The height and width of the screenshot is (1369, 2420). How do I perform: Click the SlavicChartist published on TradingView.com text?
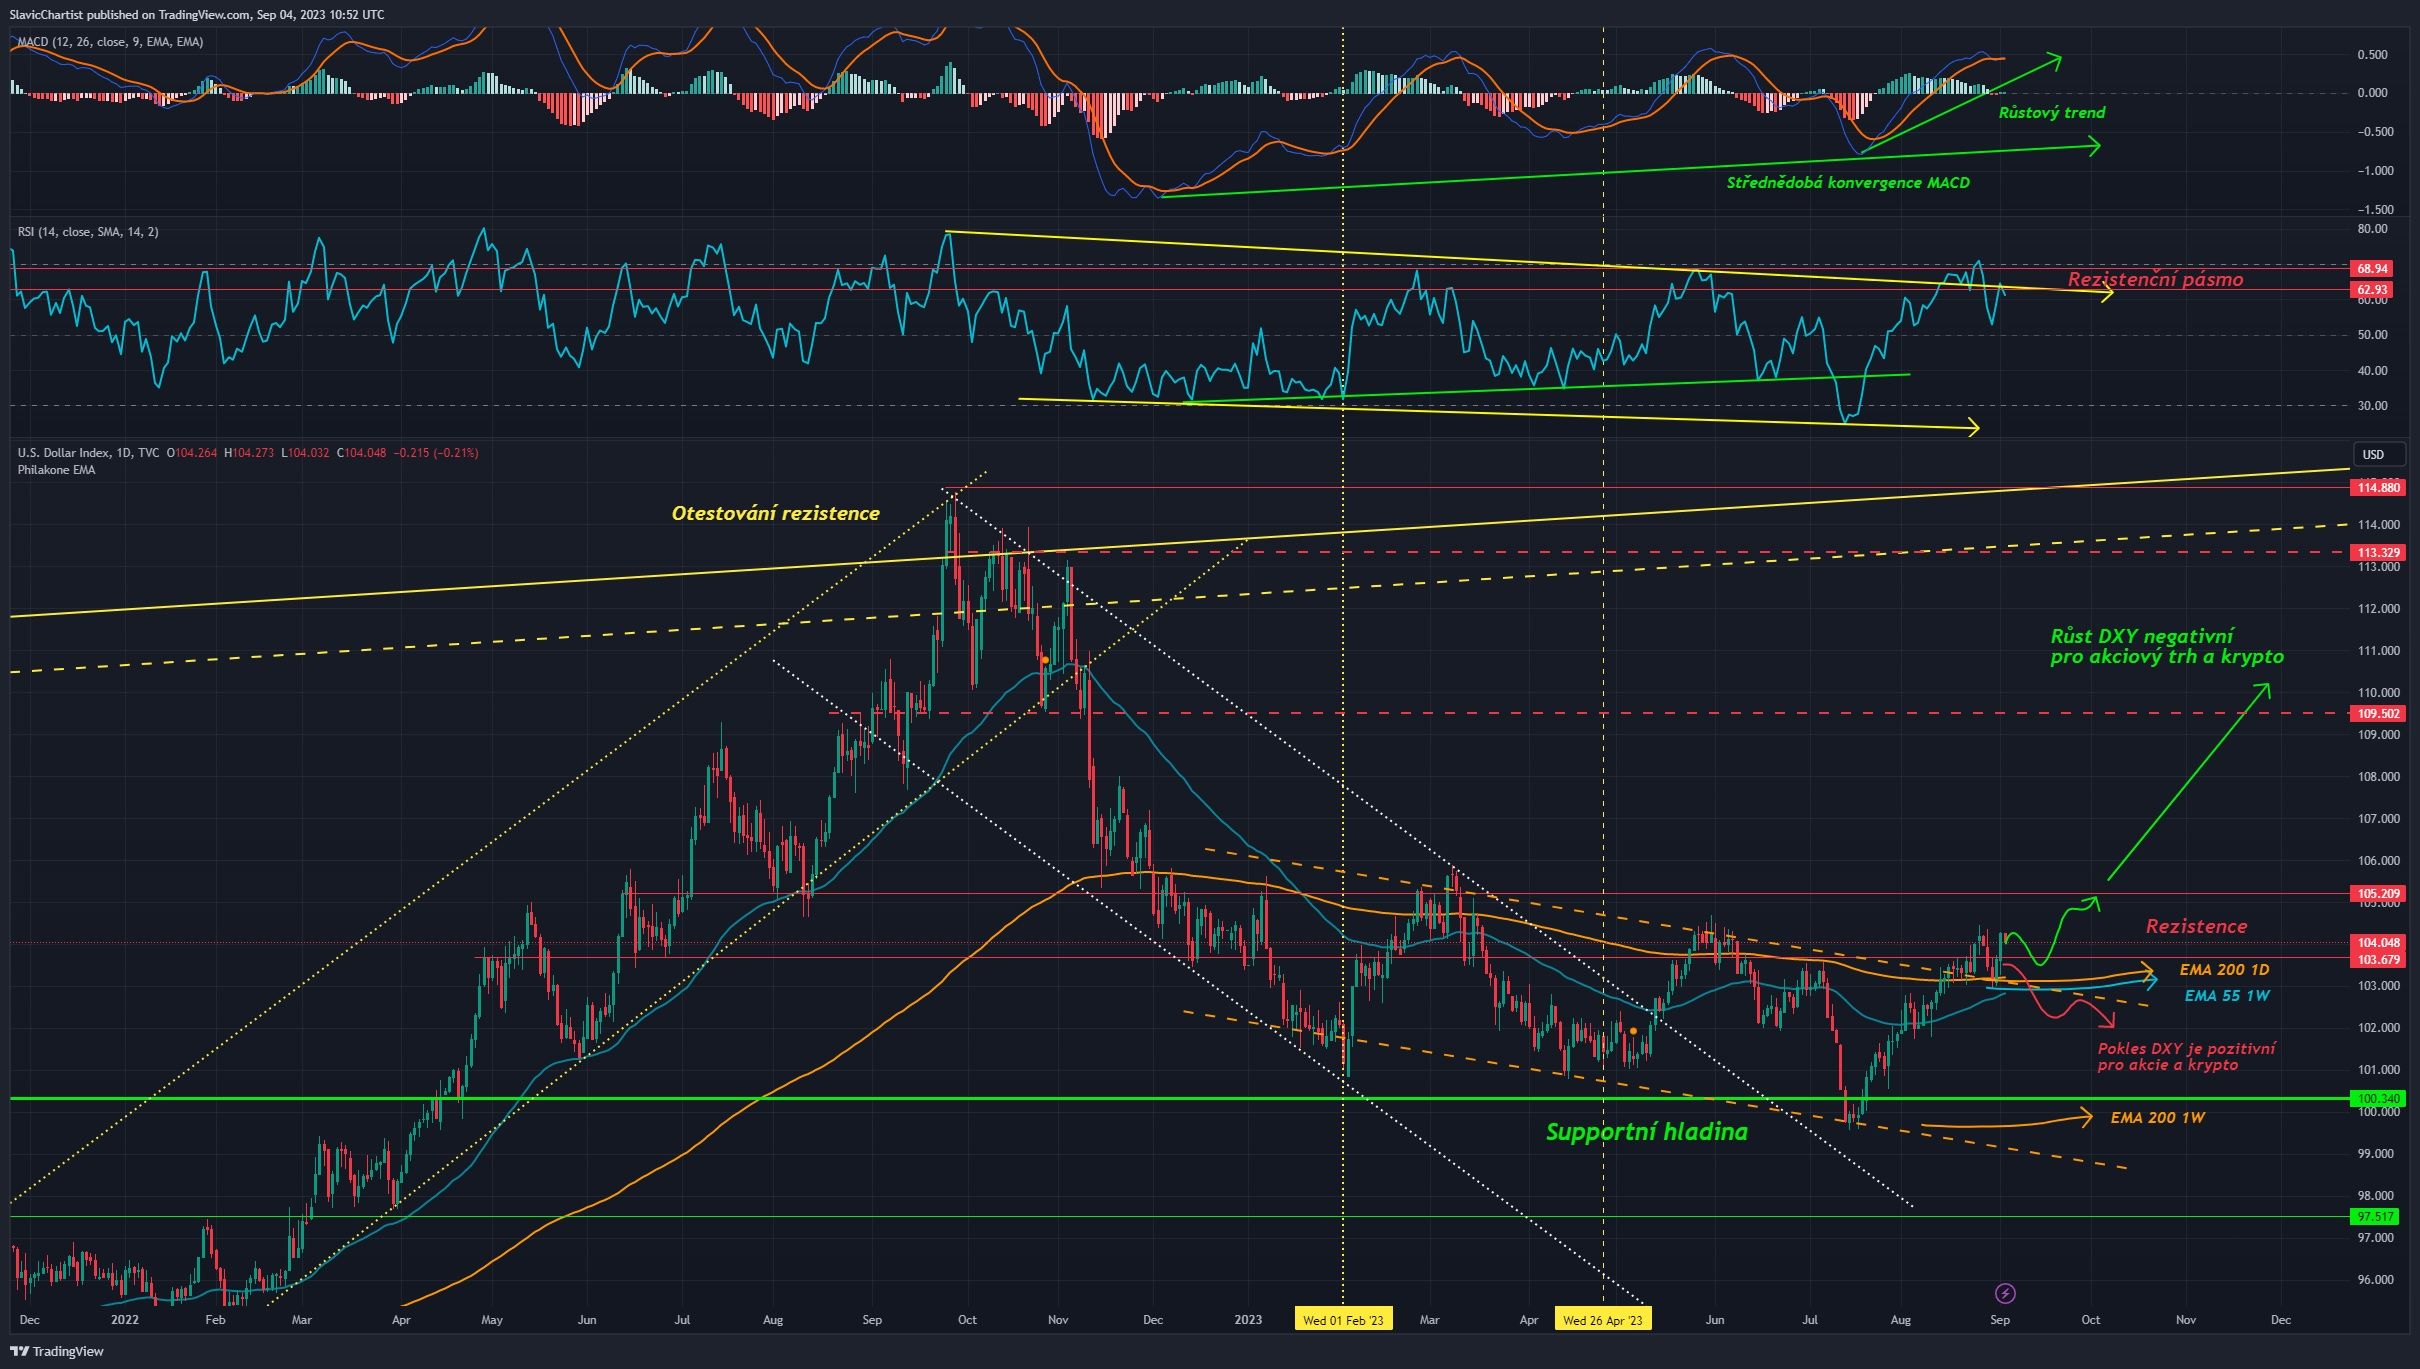(x=195, y=15)
